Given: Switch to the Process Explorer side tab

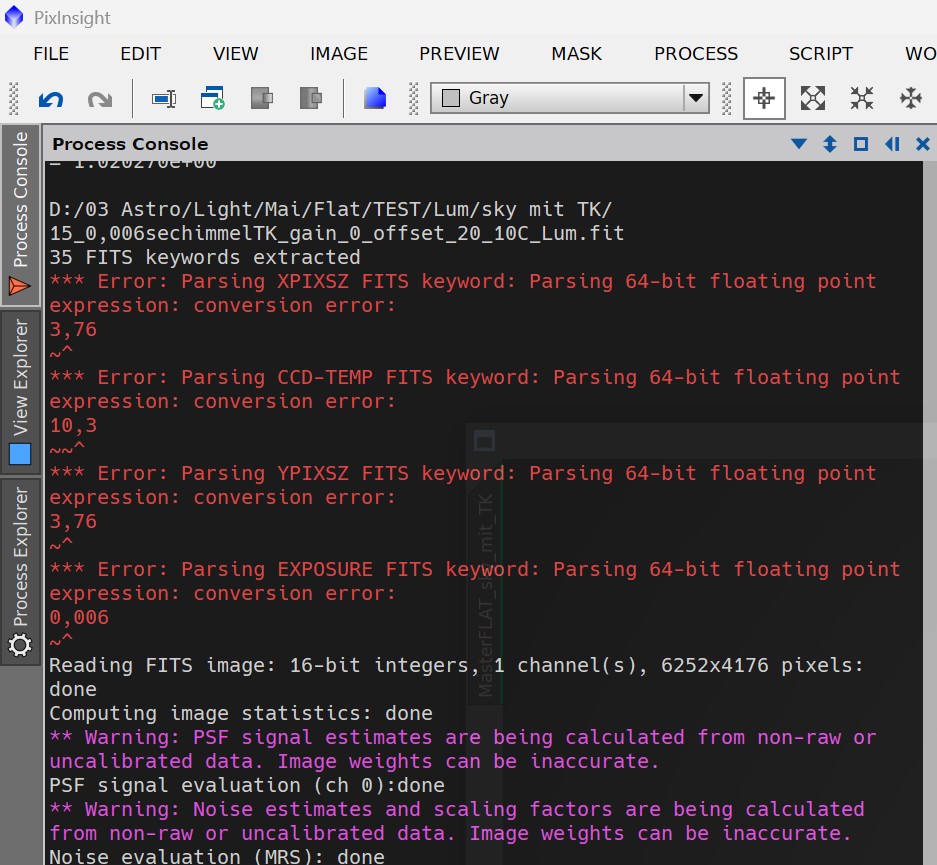Looking at the screenshot, I should point(20,570).
